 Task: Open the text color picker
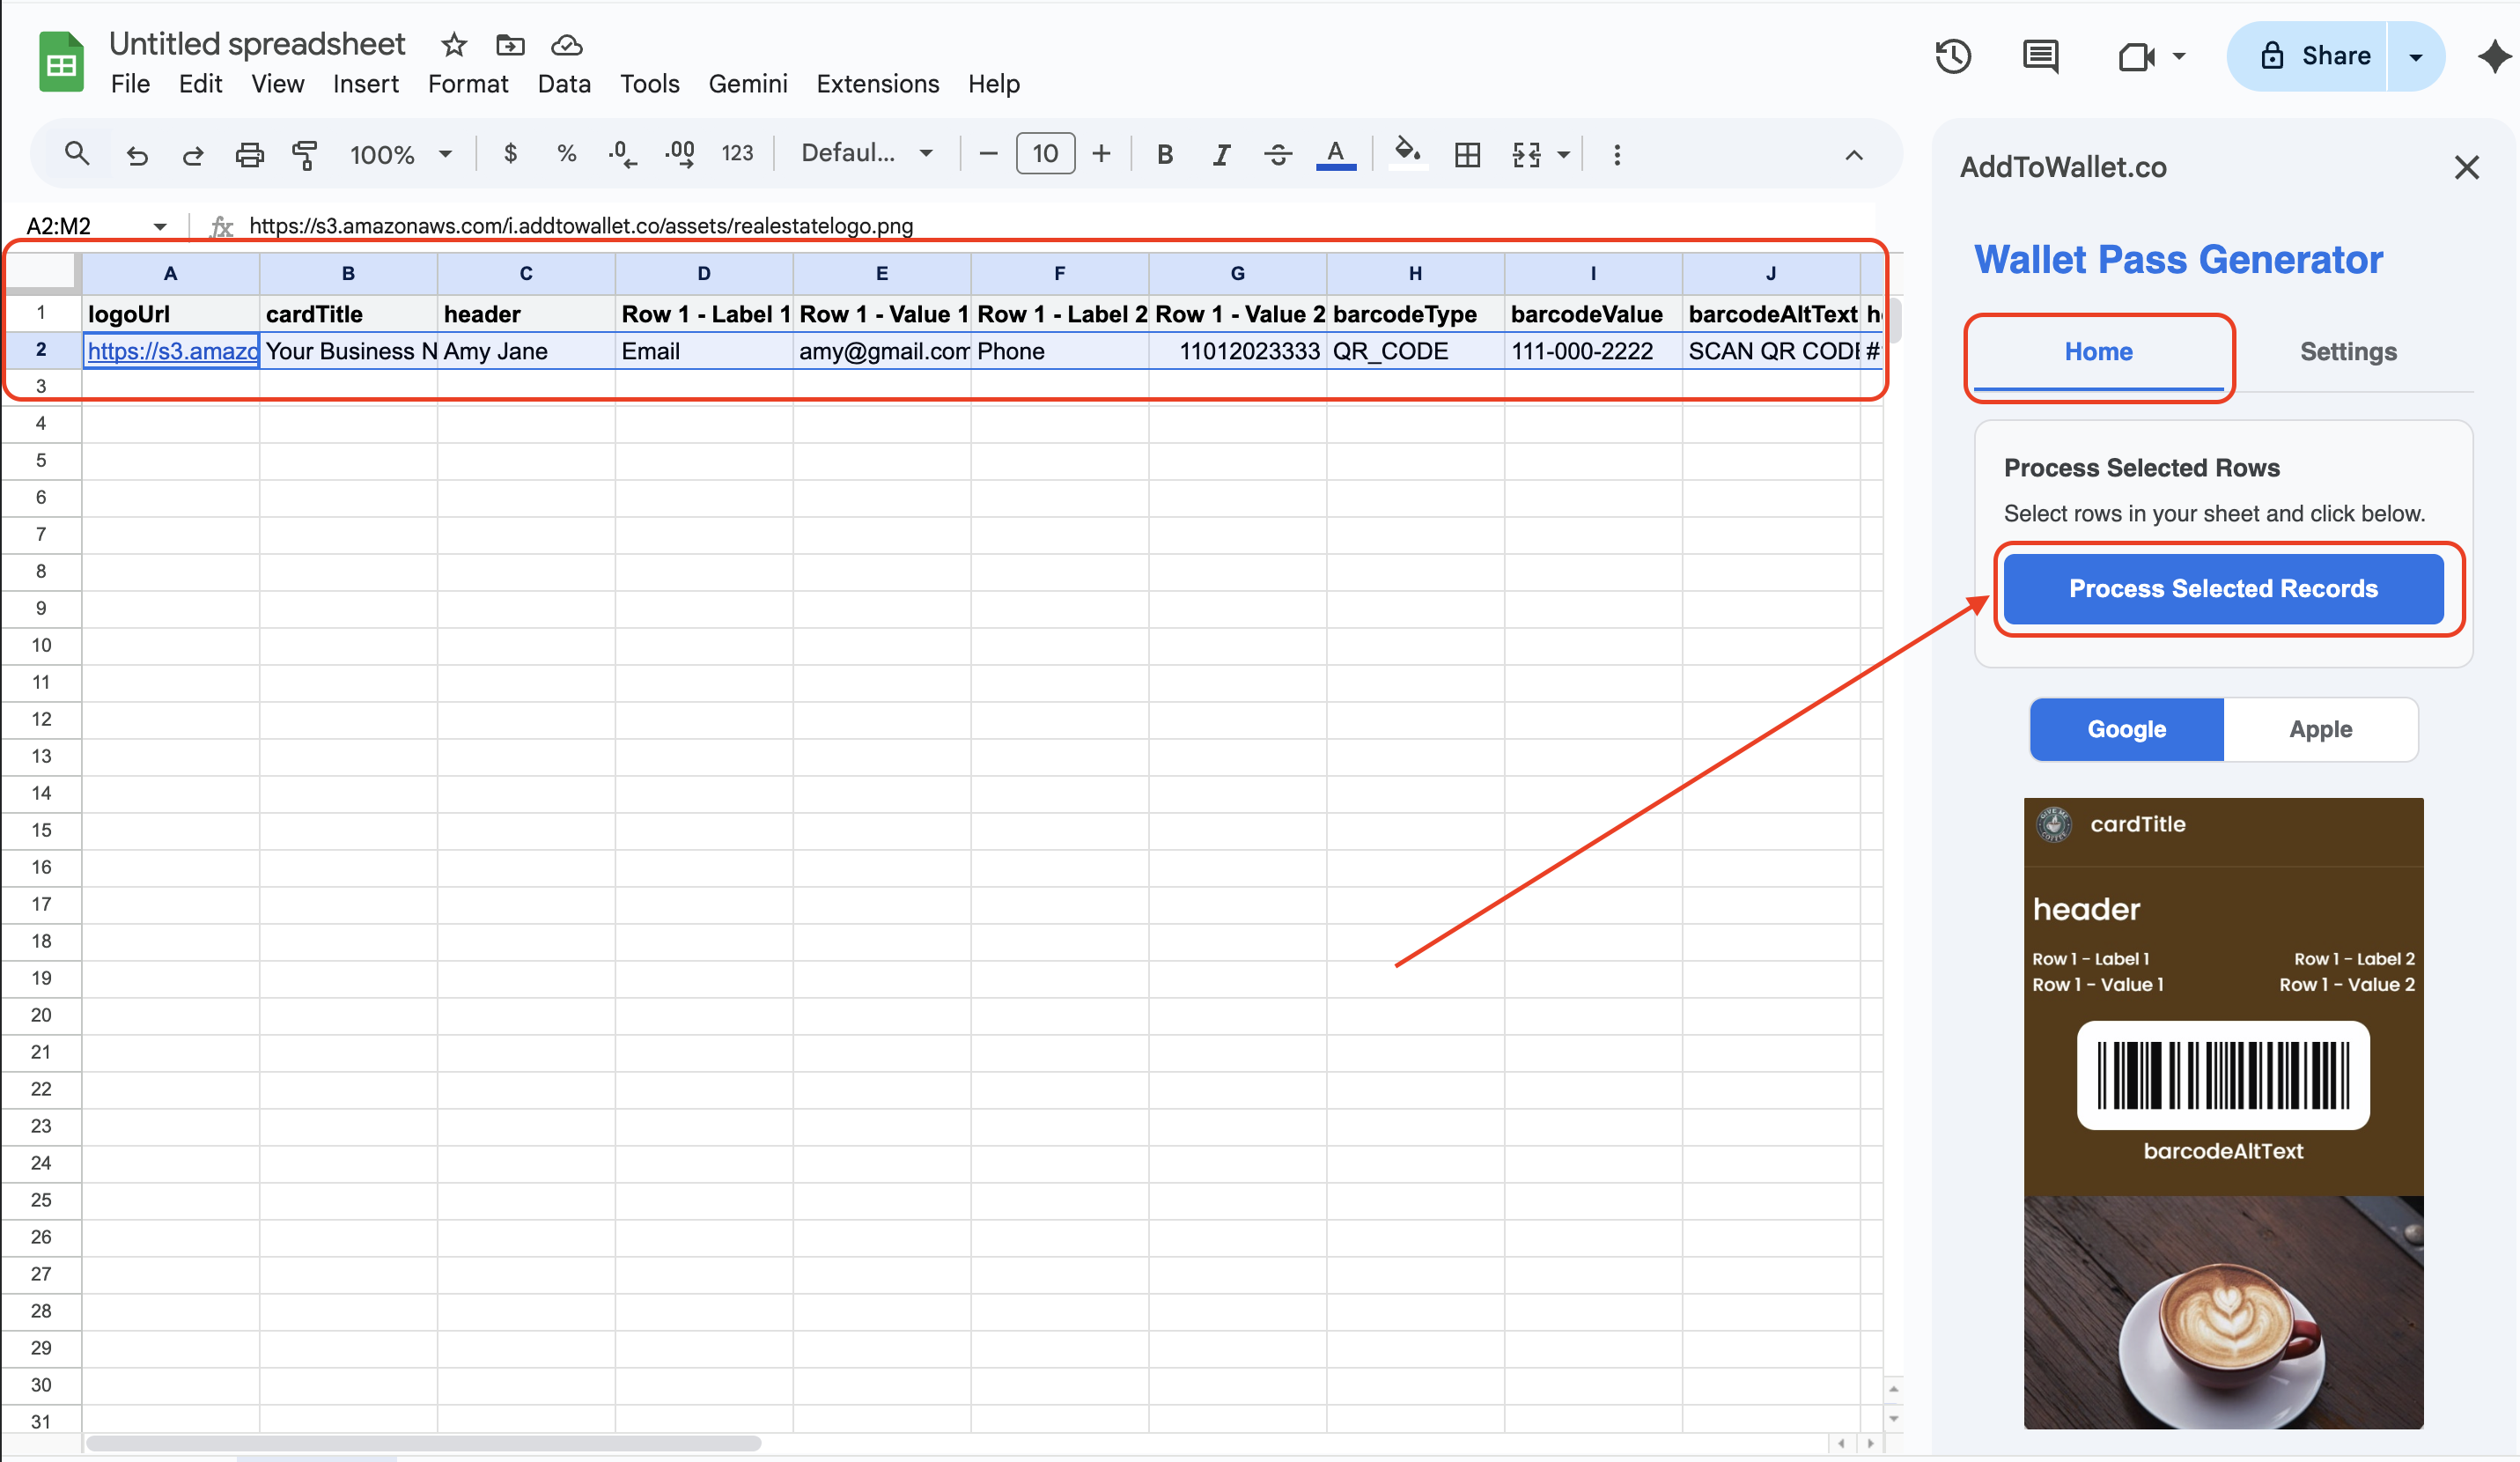[1335, 154]
